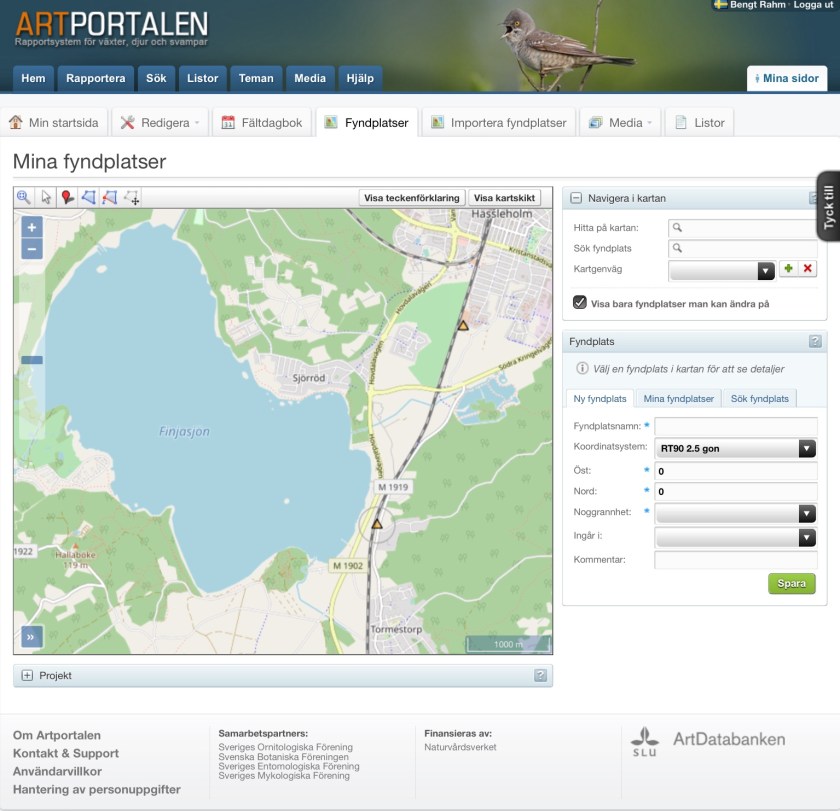The width and height of the screenshot is (840, 811).
Task: Select the zoom magnifier map tool
Action: [24, 198]
